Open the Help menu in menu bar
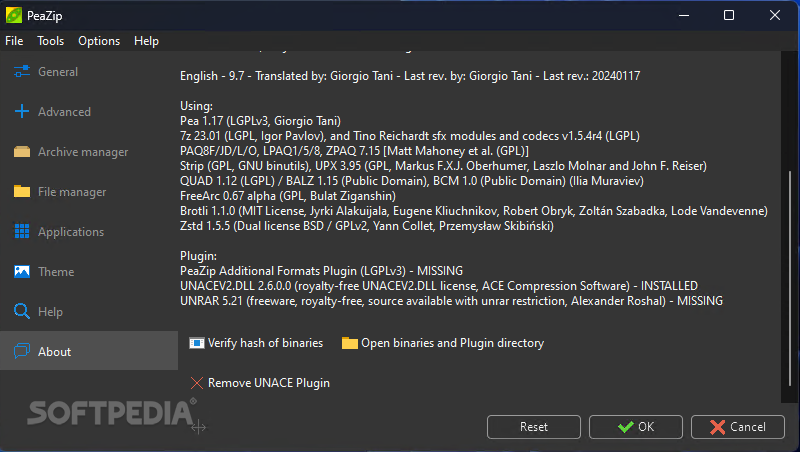Image resolution: width=800 pixels, height=452 pixels. [x=146, y=41]
